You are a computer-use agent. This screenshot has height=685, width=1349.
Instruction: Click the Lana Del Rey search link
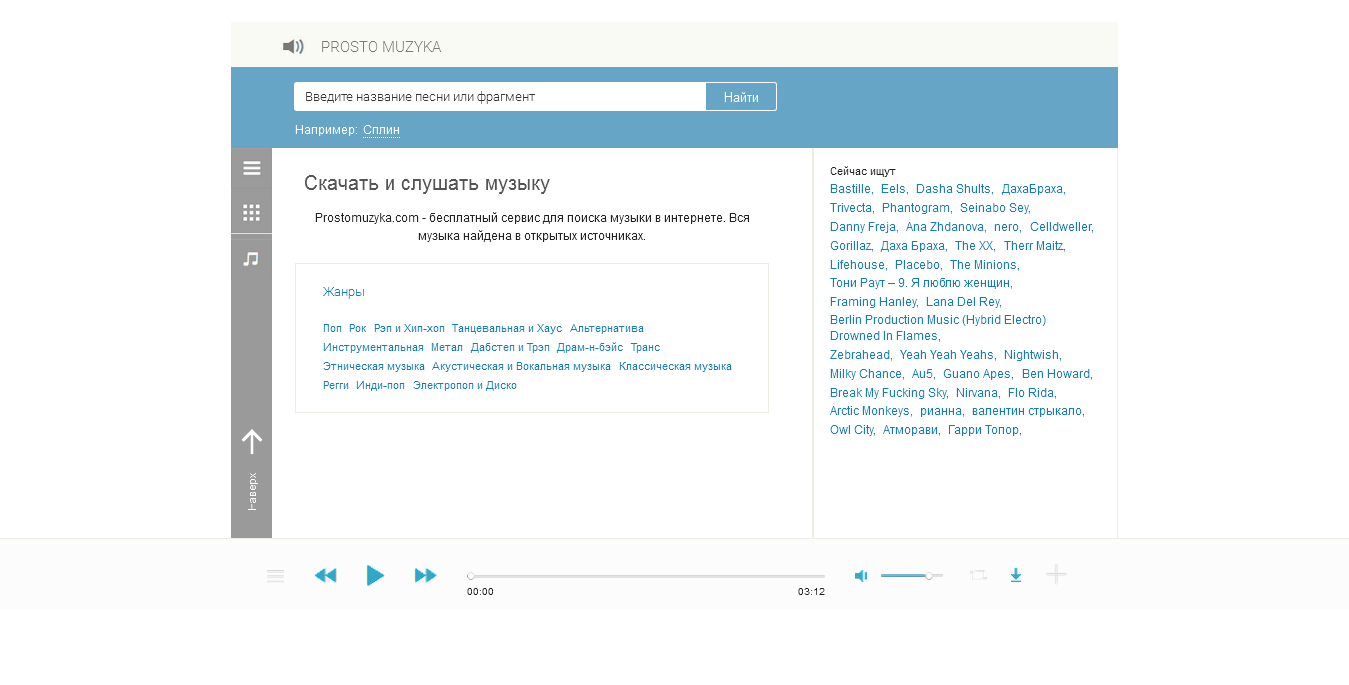[962, 302]
